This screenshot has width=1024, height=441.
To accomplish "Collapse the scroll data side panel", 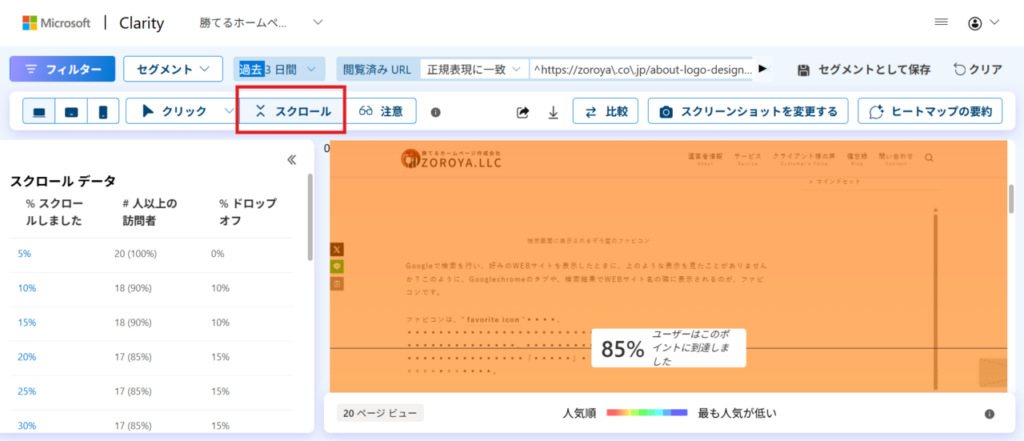I will (292, 159).
